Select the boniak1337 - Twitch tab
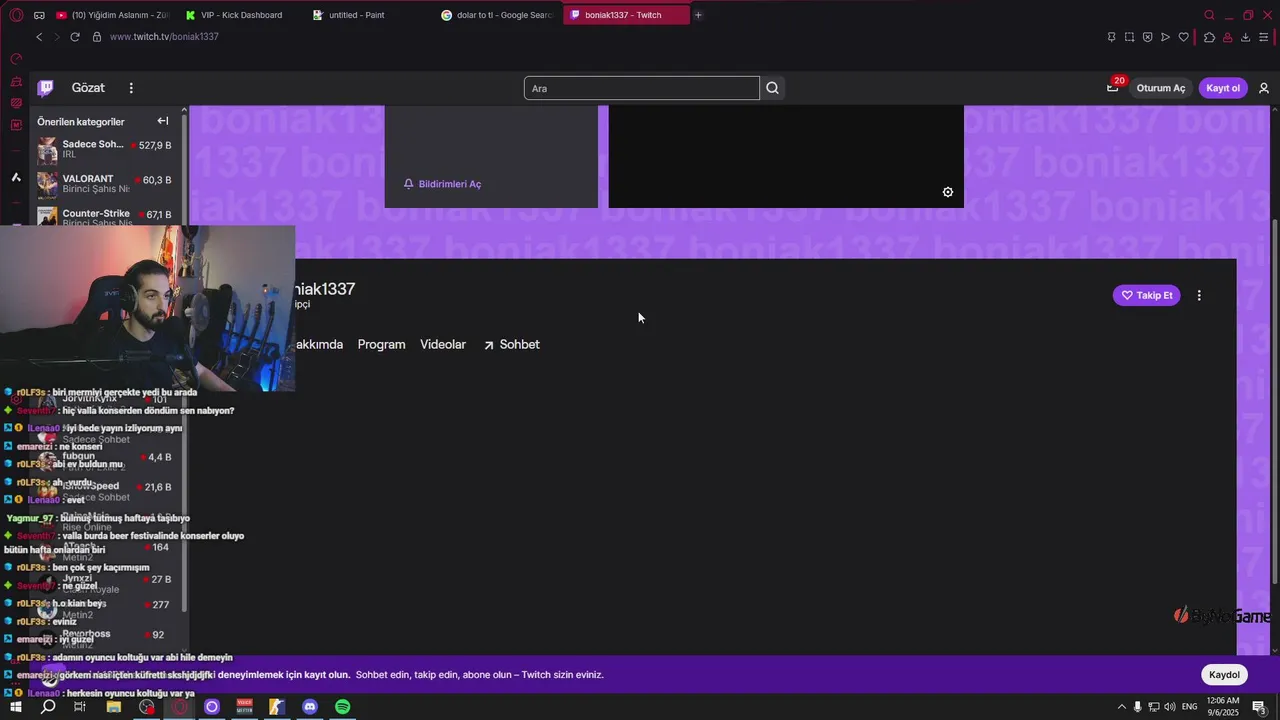This screenshot has height=720, width=1280. click(x=625, y=15)
